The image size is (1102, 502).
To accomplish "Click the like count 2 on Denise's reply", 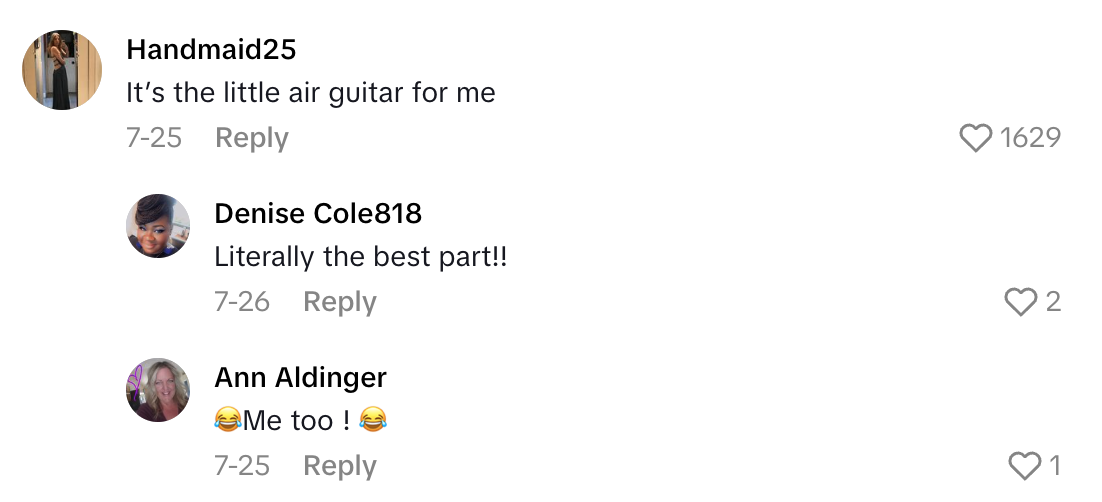I will [x=1053, y=302].
